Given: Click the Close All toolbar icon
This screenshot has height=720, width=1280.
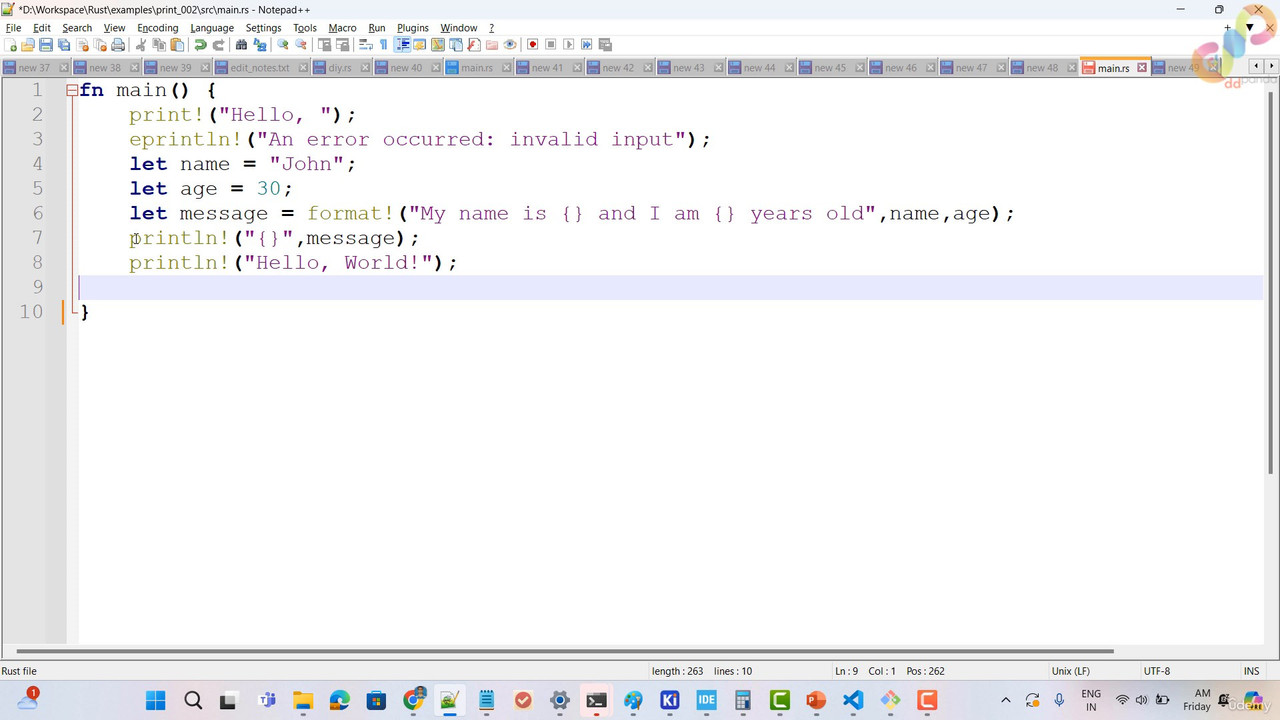Looking at the screenshot, I should [x=100, y=44].
